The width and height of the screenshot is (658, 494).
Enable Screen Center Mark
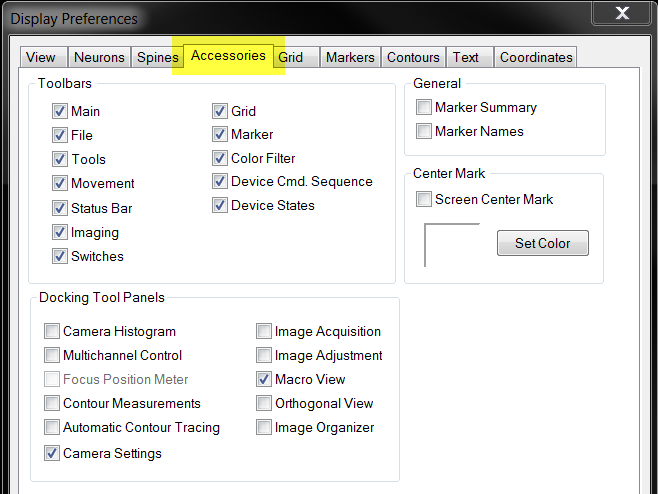tap(423, 199)
